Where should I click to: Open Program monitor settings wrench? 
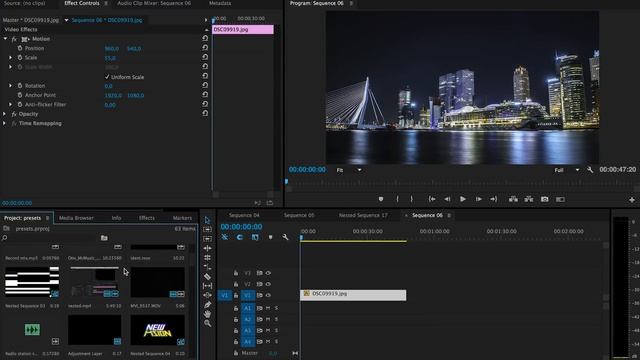pos(590,169)
